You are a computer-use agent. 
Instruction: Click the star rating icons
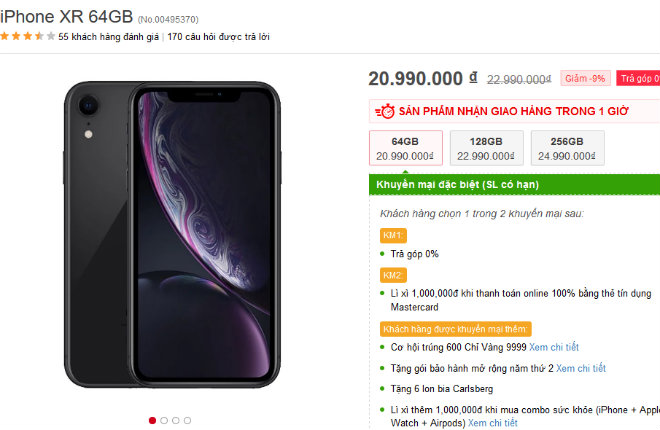27,37
